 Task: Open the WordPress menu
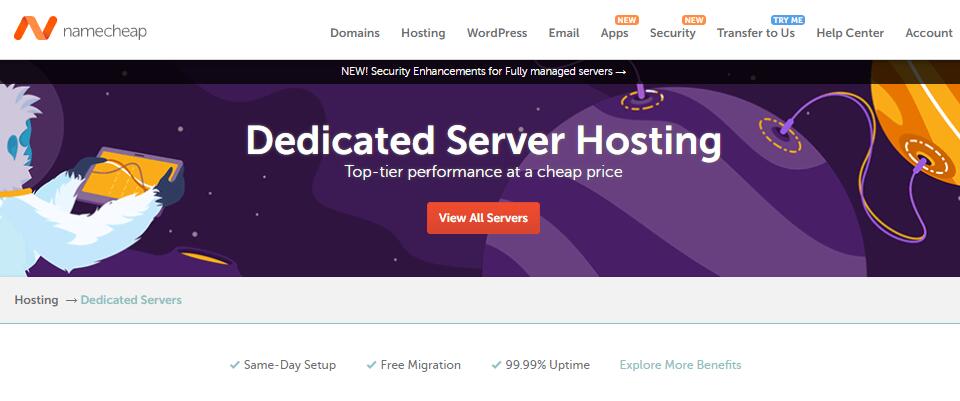tap(497, 33)
